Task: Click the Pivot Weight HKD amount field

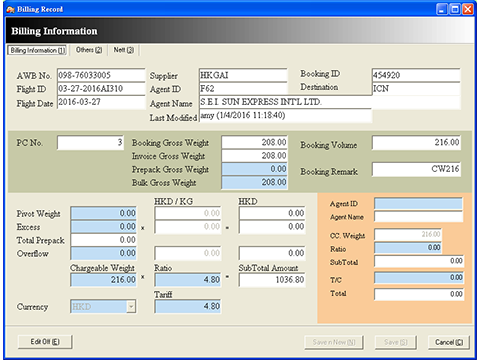Action: point(272,213)
